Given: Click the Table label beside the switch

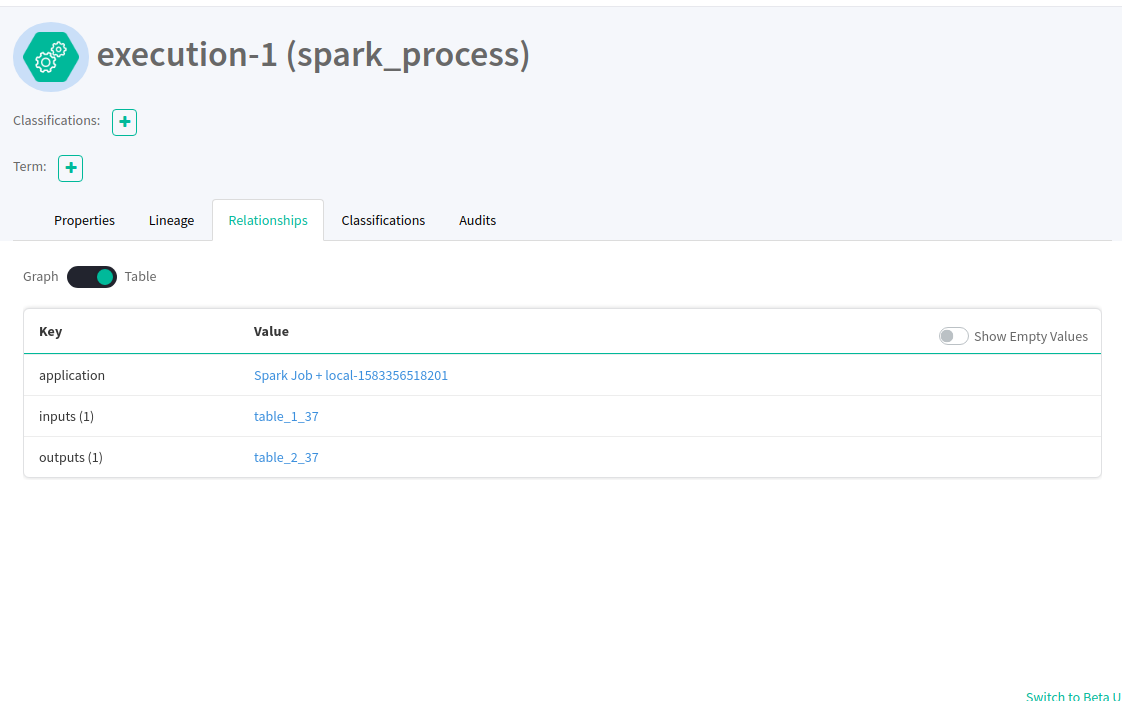Looking at the screenshot, I should pos(140,277).
